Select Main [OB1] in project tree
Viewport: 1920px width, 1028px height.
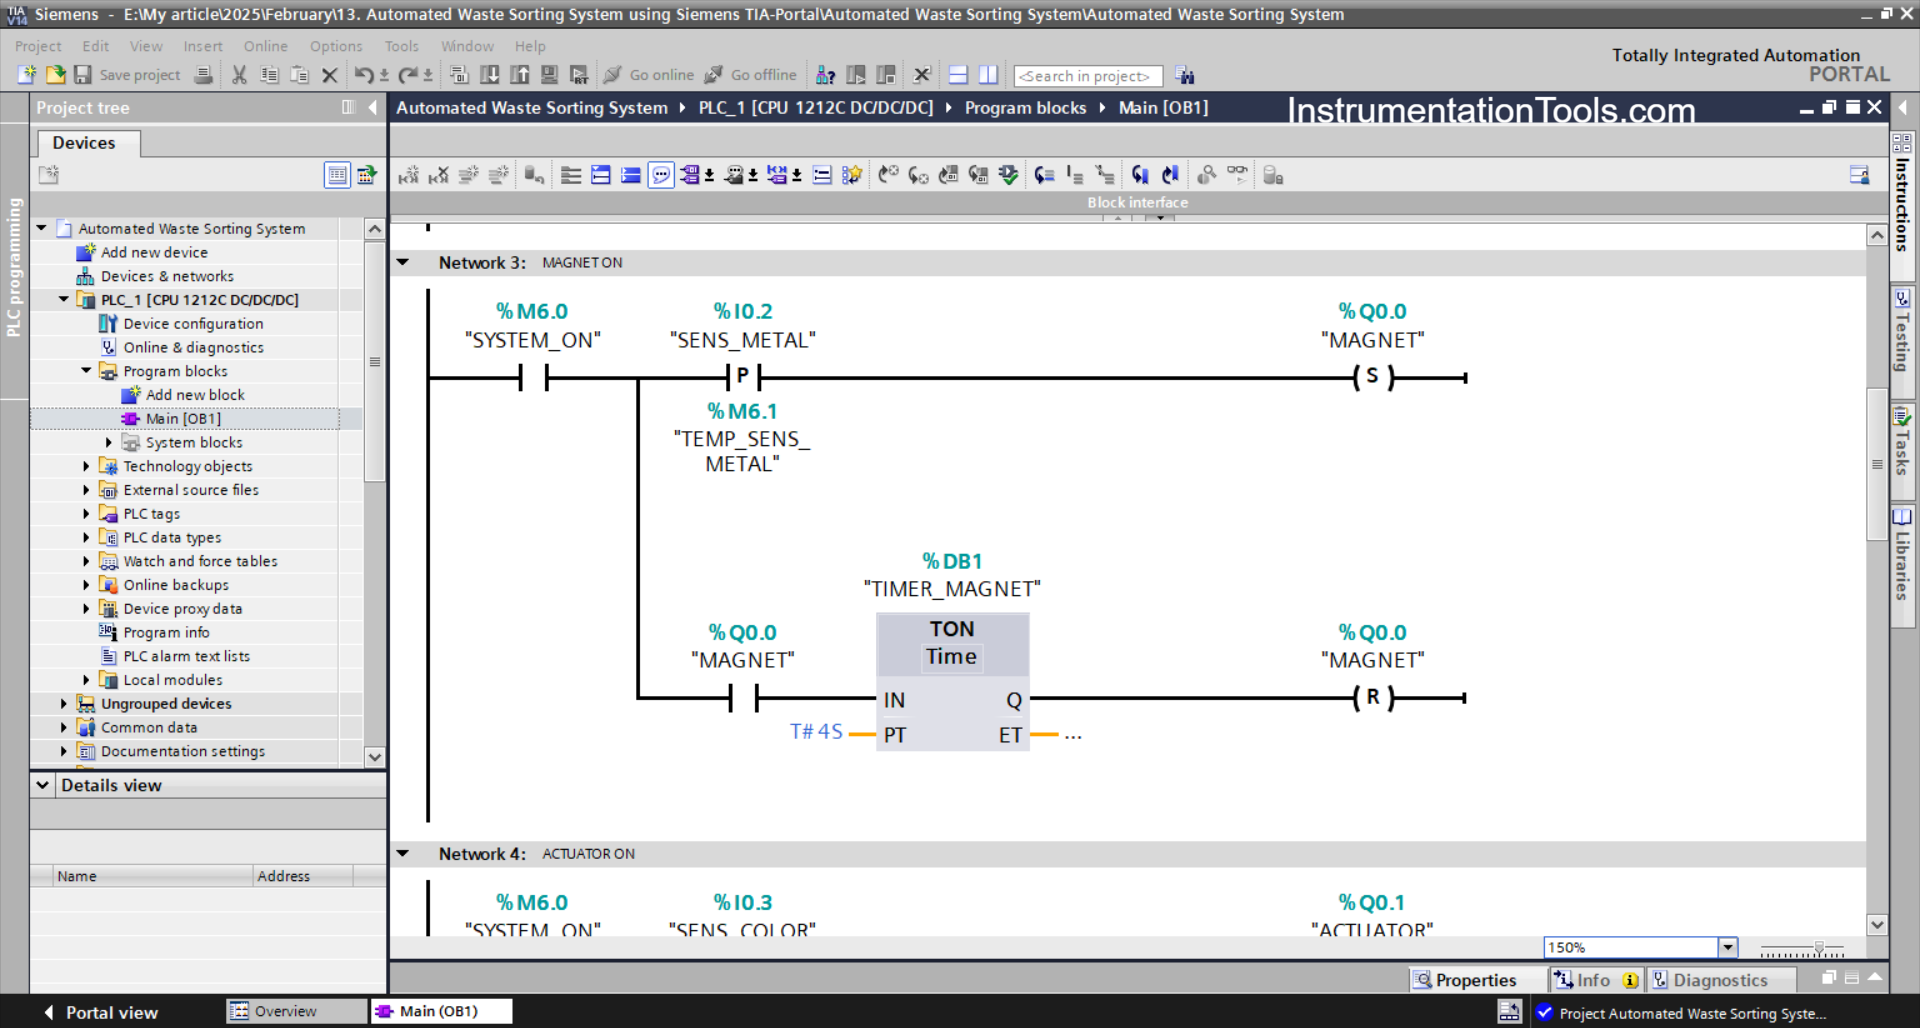pyautogui.click(x=183, y=418)
